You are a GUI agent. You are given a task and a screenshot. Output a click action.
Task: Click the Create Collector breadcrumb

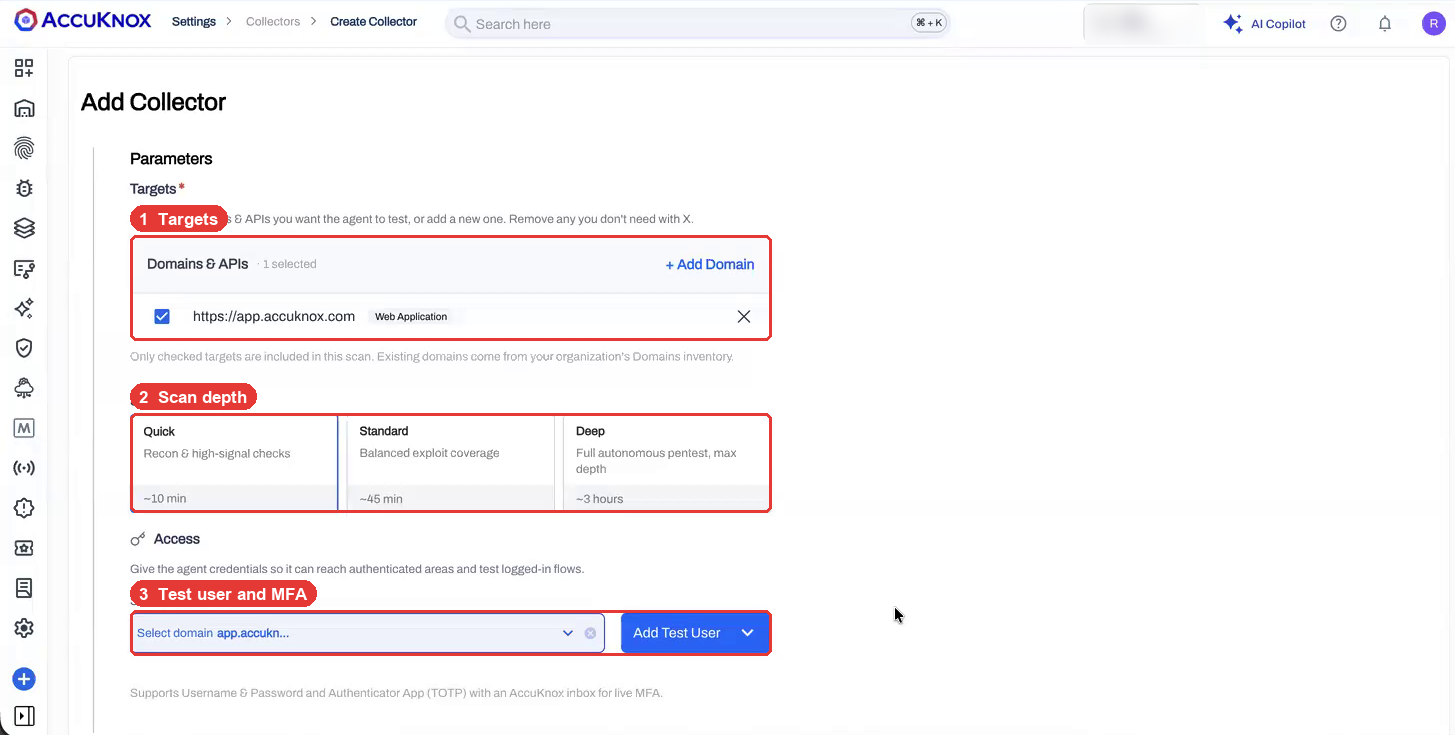coord(374,21)
